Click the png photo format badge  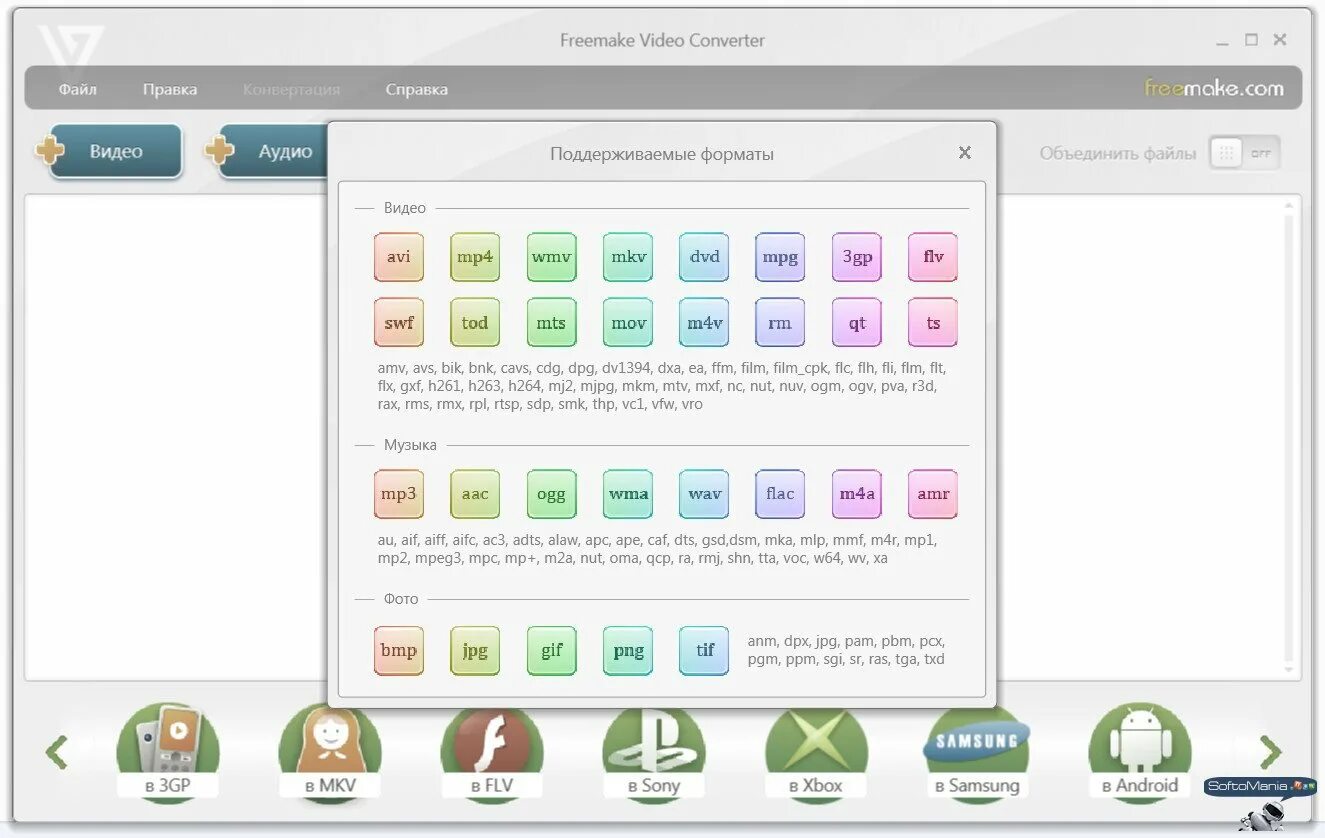click(627, 650)
